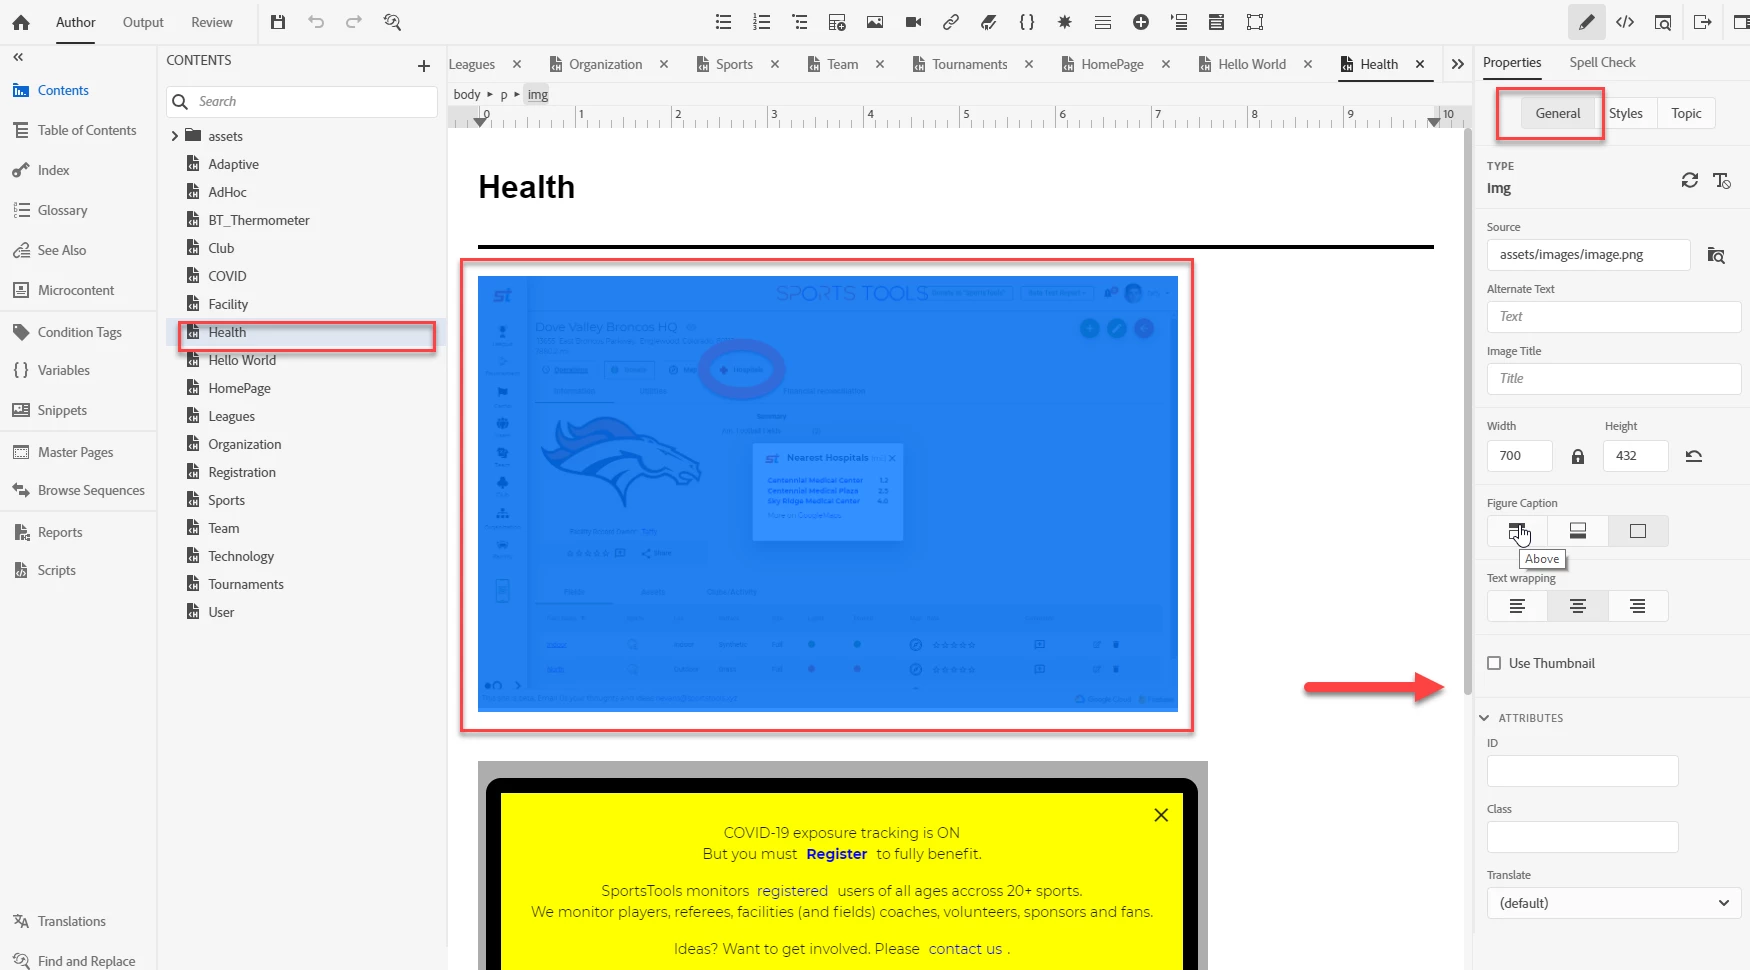Open the Condition Tags panel

[x=80, y=332]
